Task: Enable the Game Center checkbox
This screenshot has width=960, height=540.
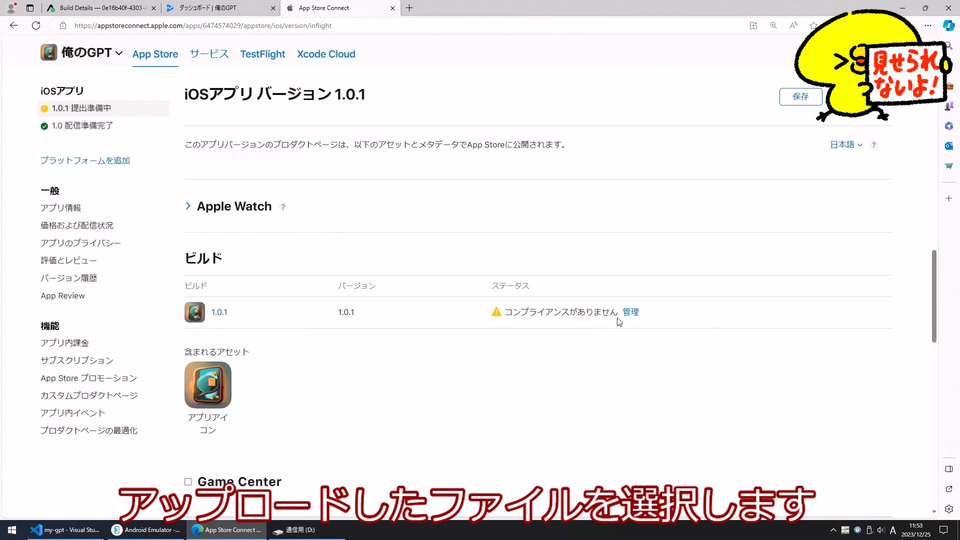Action: pyautogui.click(x=188, y=482)
